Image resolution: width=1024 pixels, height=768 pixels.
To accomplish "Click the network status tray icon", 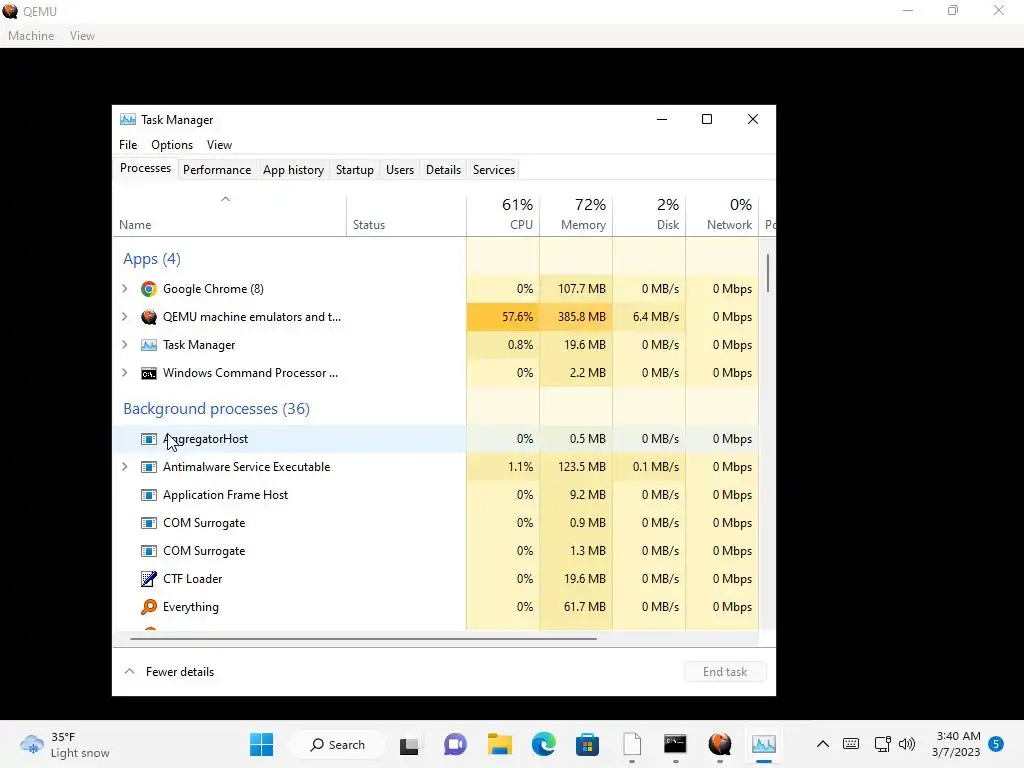I will (882, 744).
